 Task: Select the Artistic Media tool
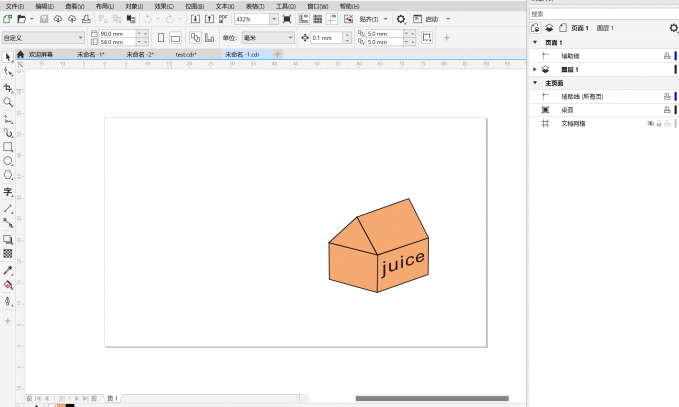point(8,133)
